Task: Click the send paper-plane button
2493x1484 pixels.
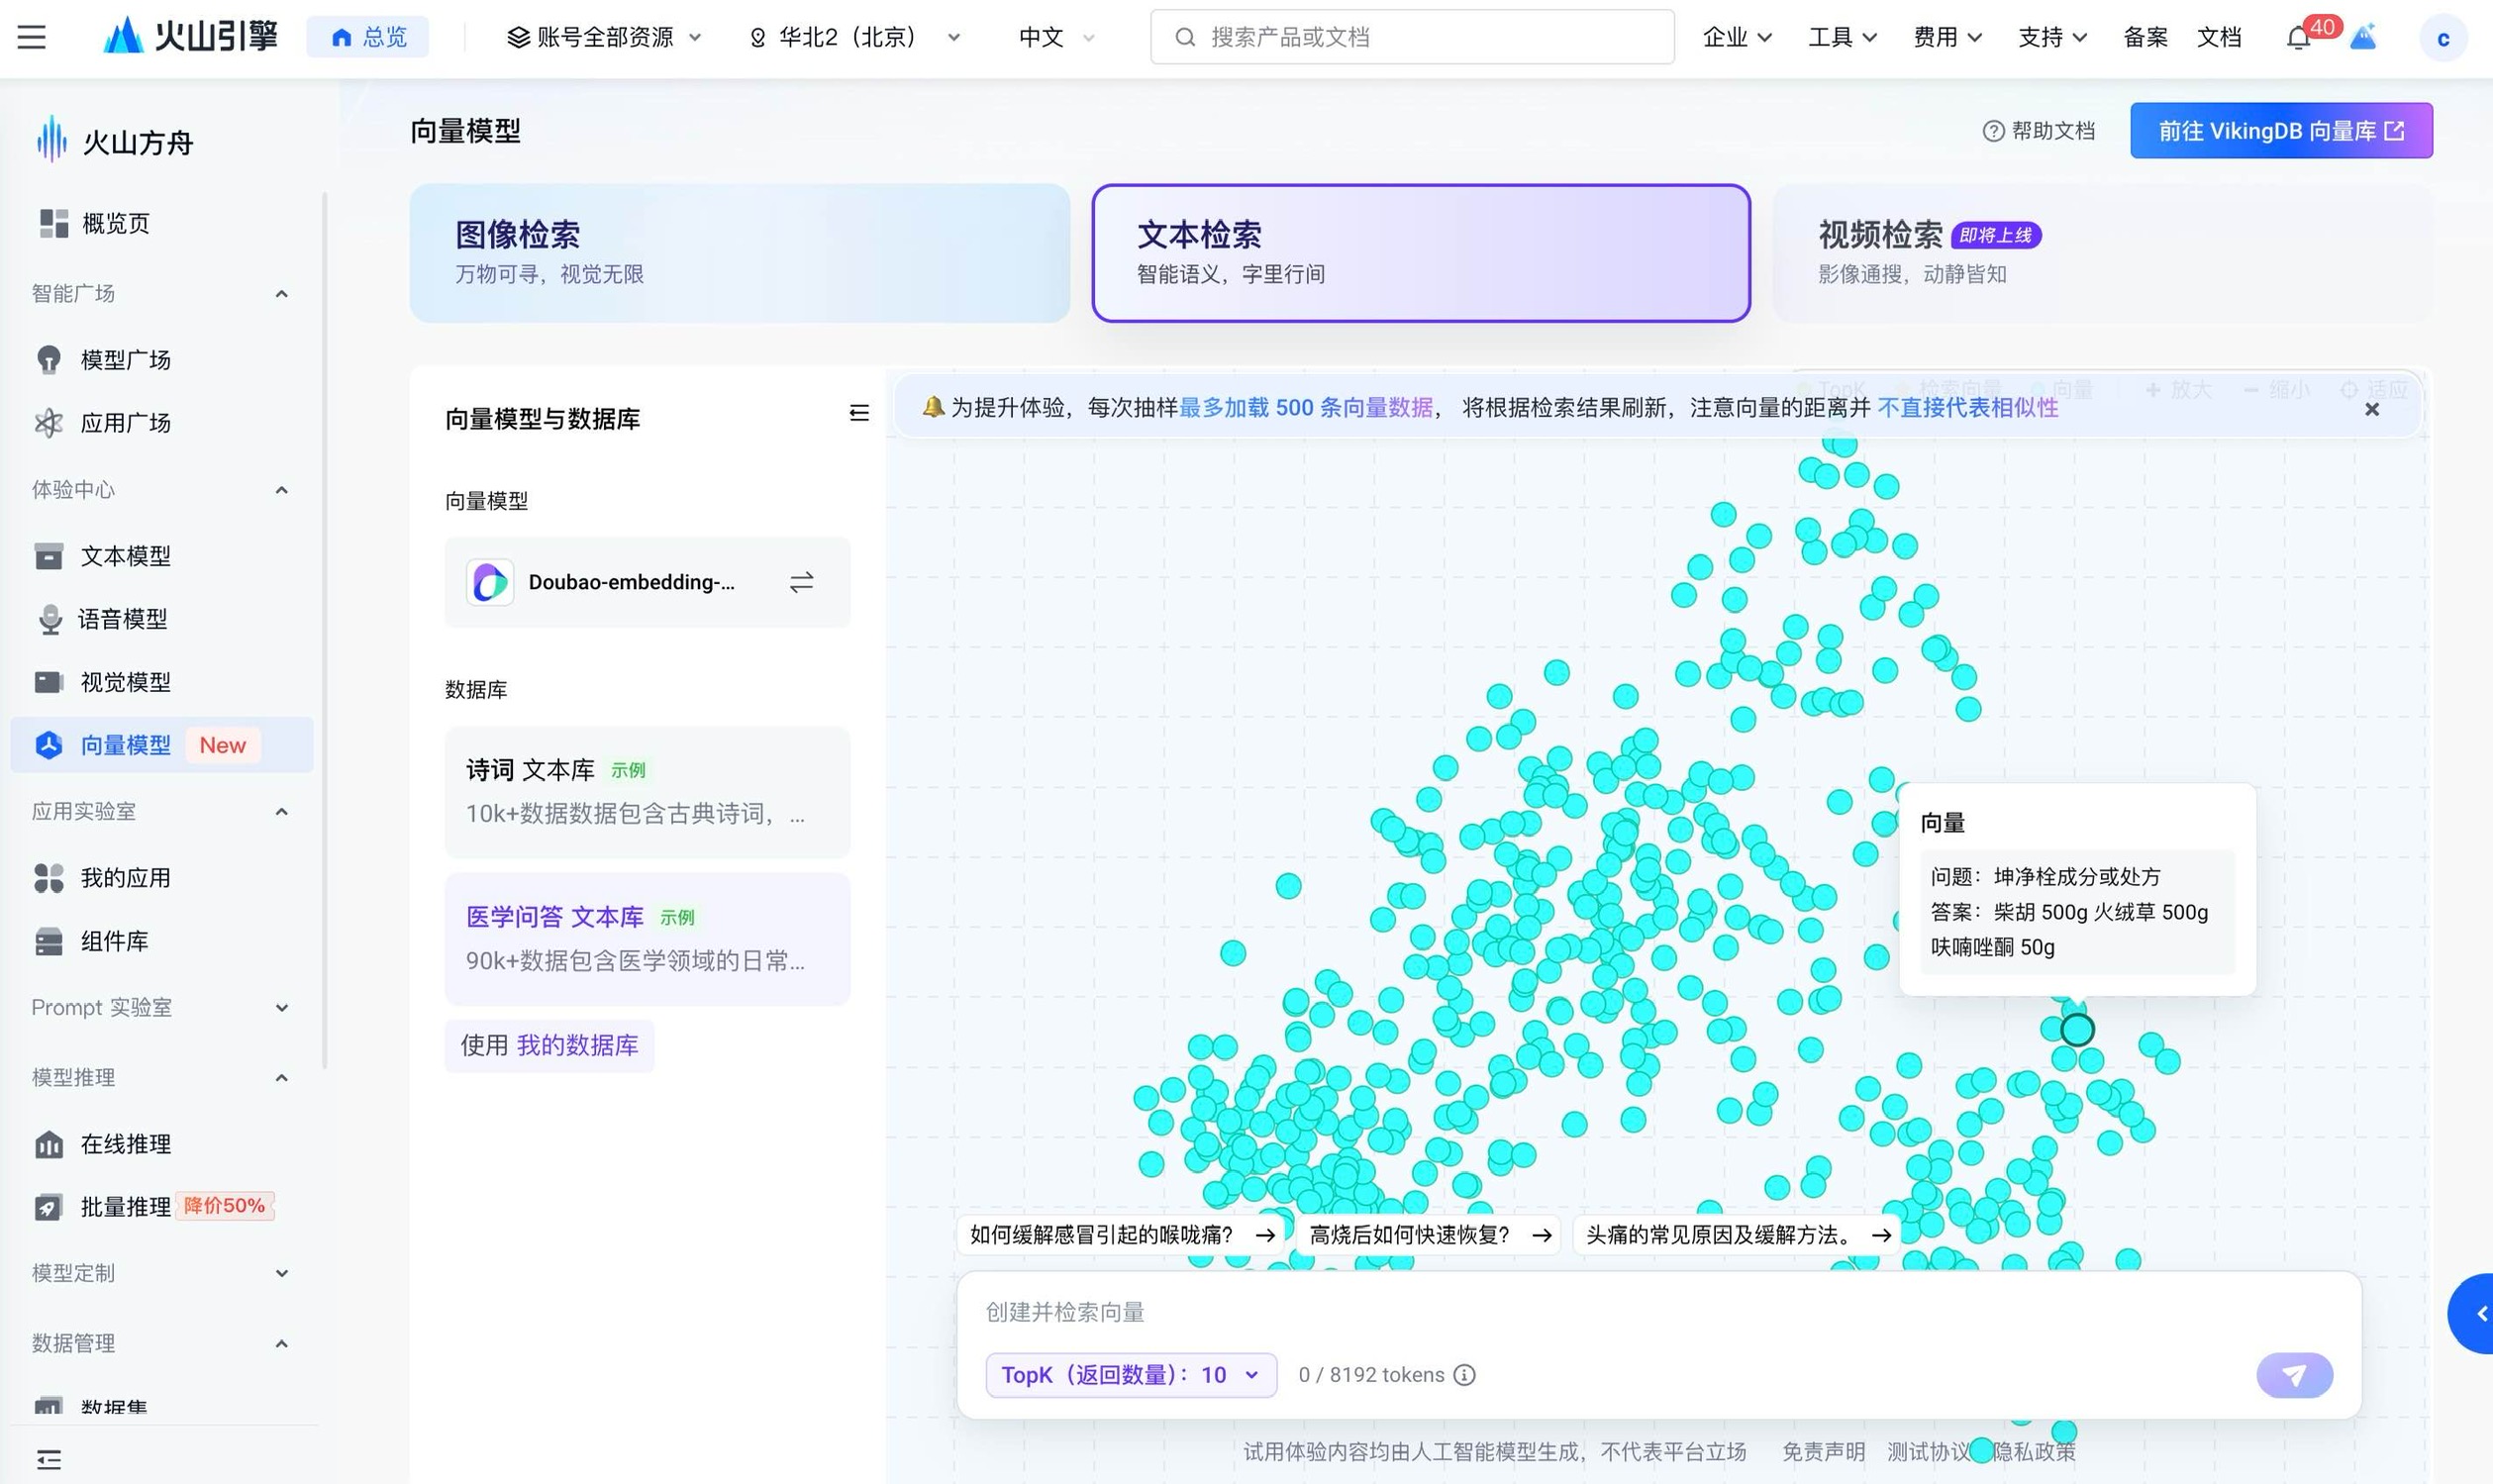Action: tap(2294, 1375)
